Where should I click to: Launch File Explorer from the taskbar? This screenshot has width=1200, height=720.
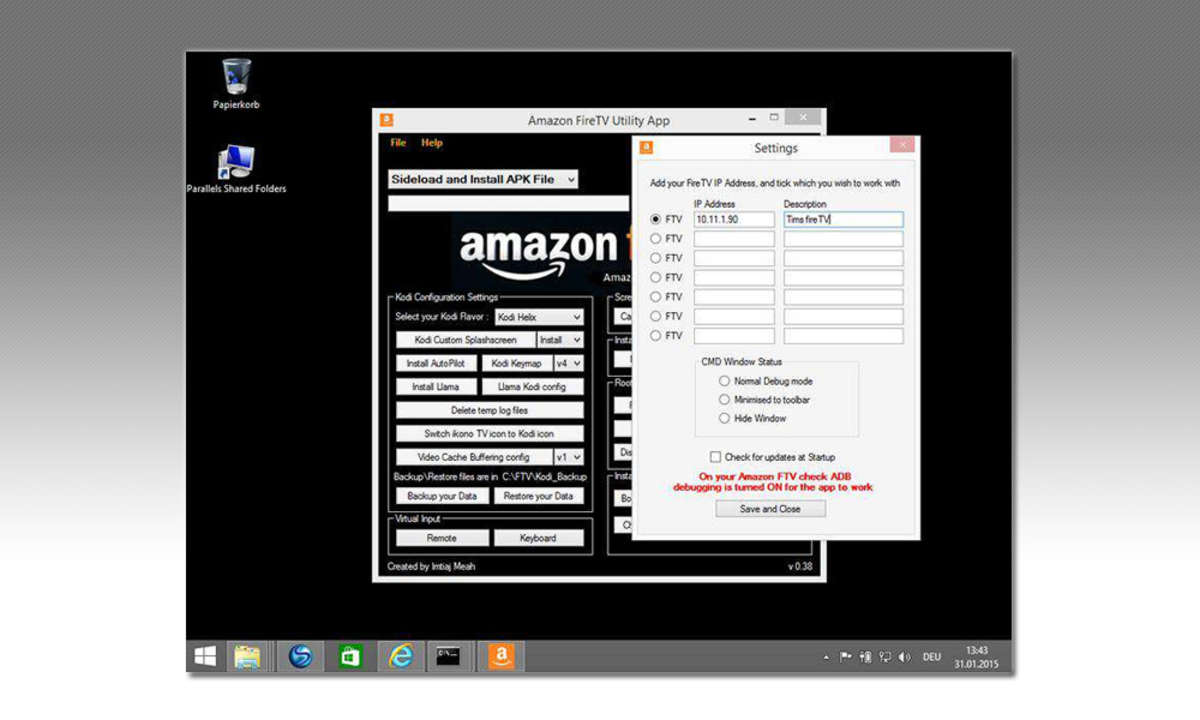(247, 656)
